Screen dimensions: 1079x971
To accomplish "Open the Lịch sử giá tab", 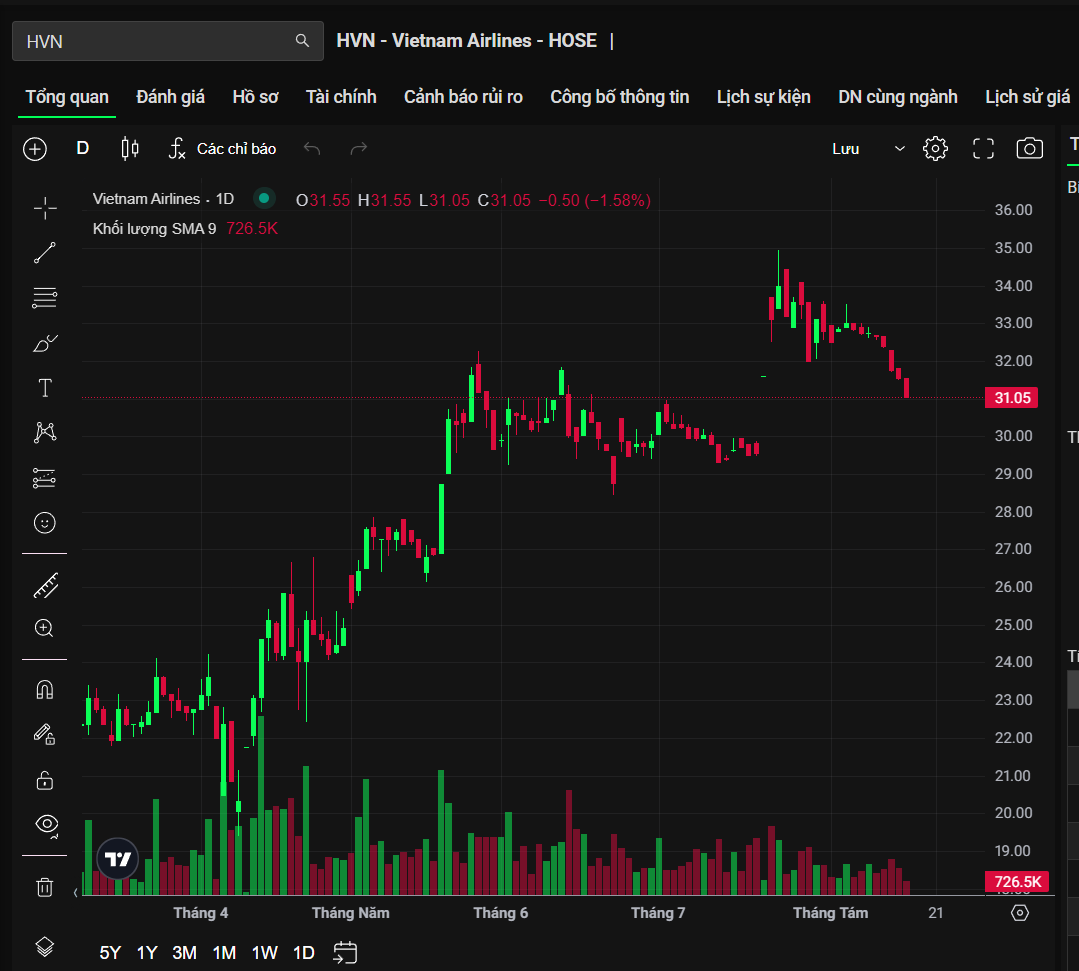I will (x=1027, y=97).
